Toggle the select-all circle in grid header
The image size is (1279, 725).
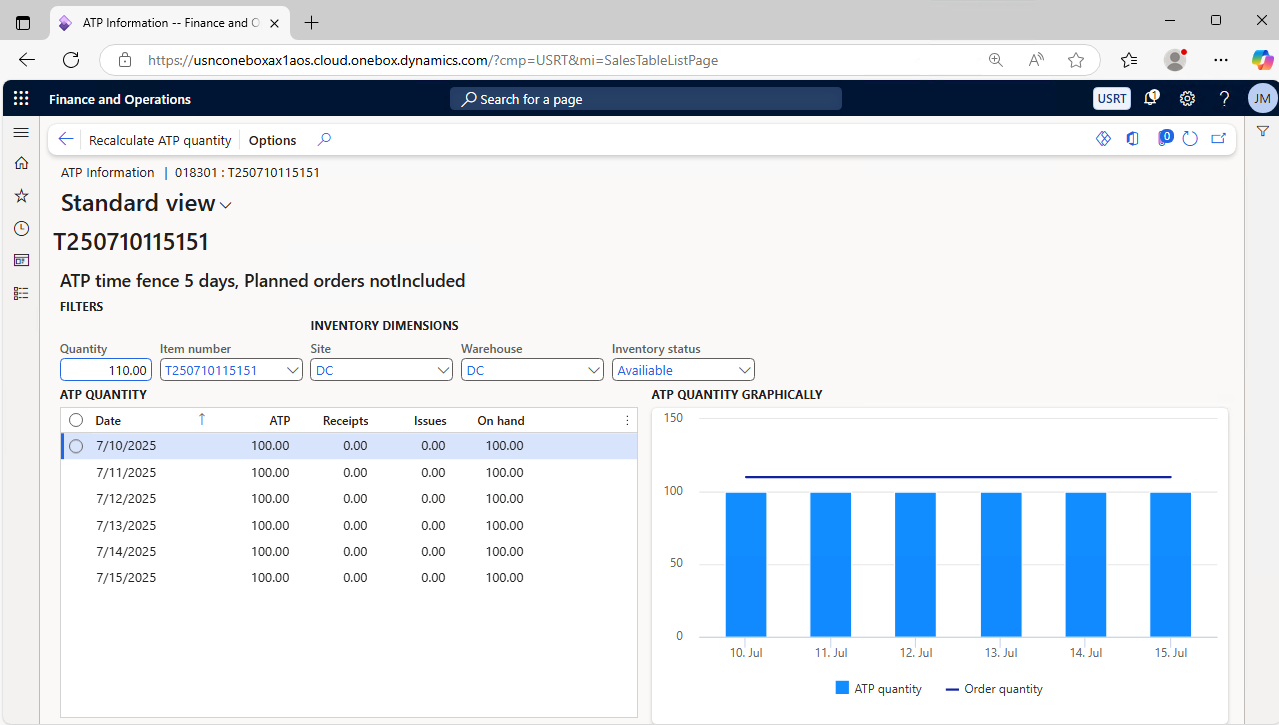point(76,420)
